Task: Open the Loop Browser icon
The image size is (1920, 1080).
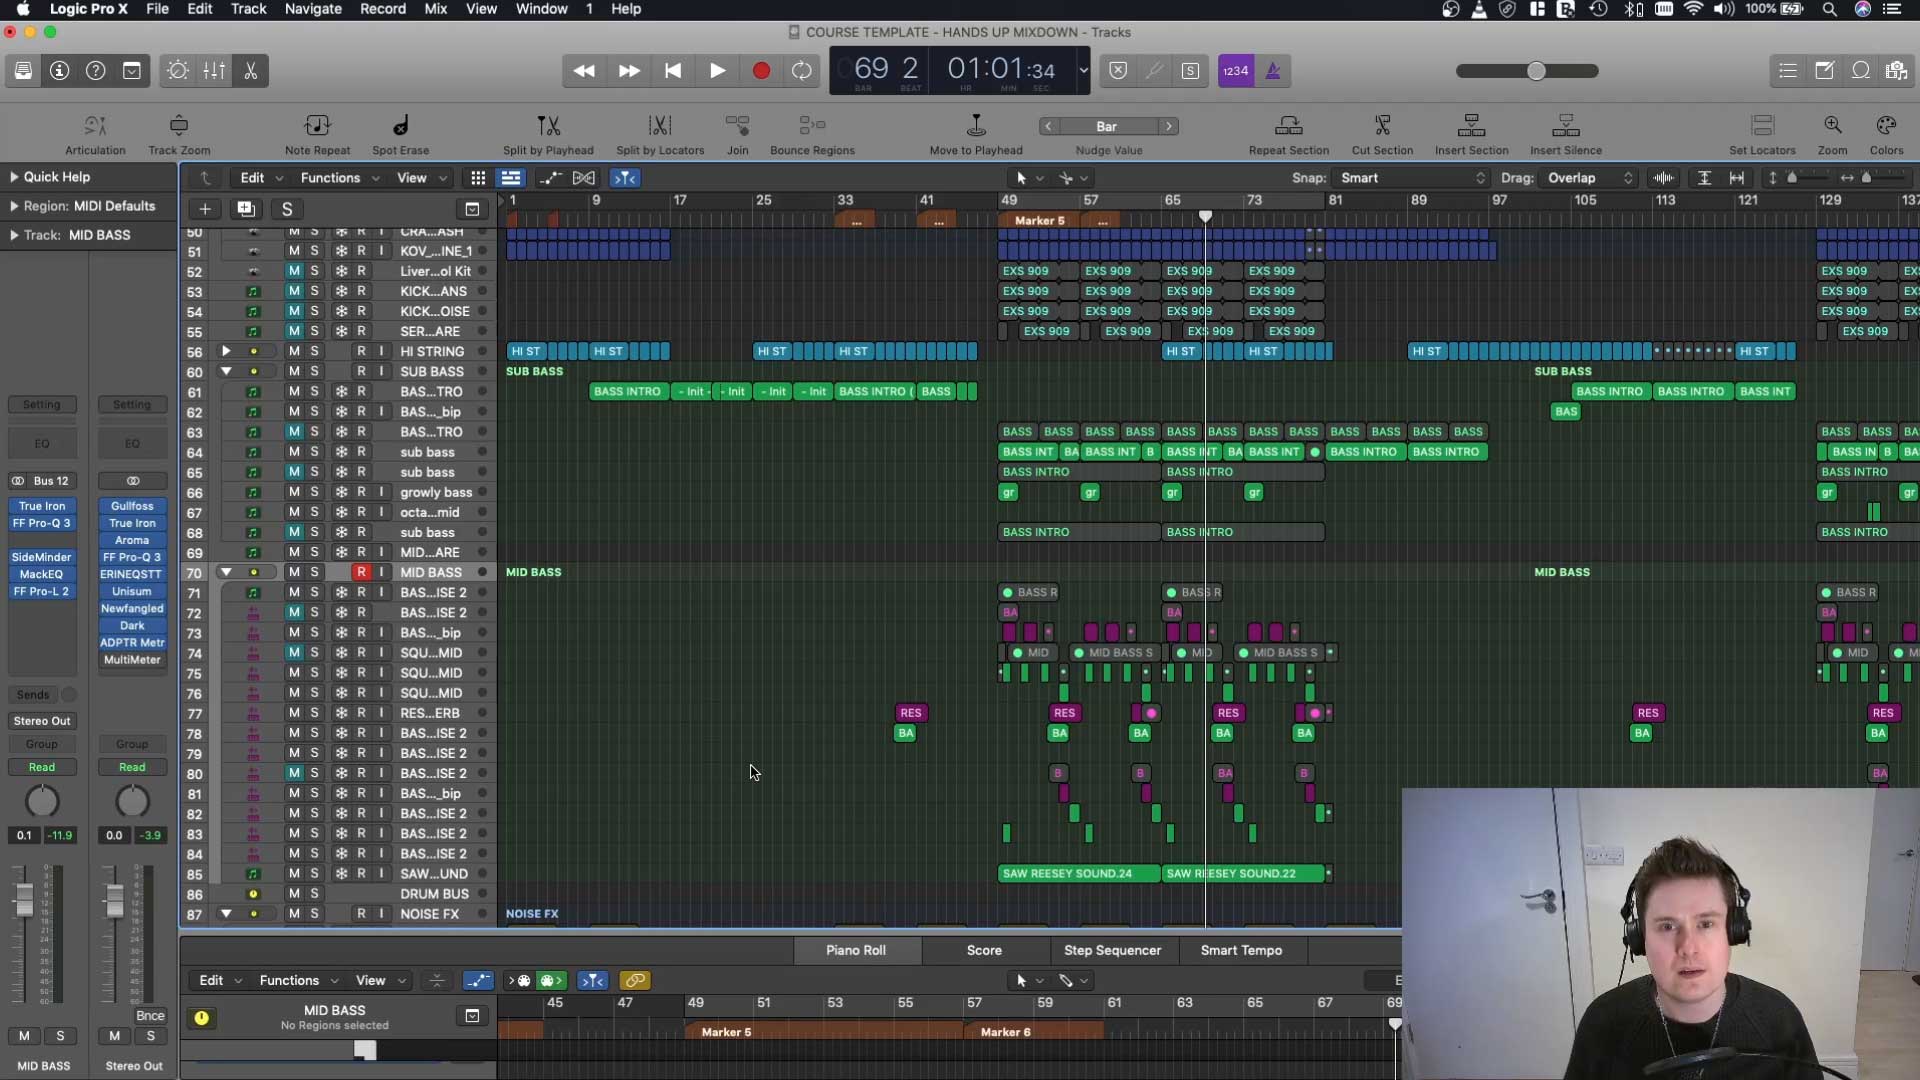Action: click(x=1860, y=71)
